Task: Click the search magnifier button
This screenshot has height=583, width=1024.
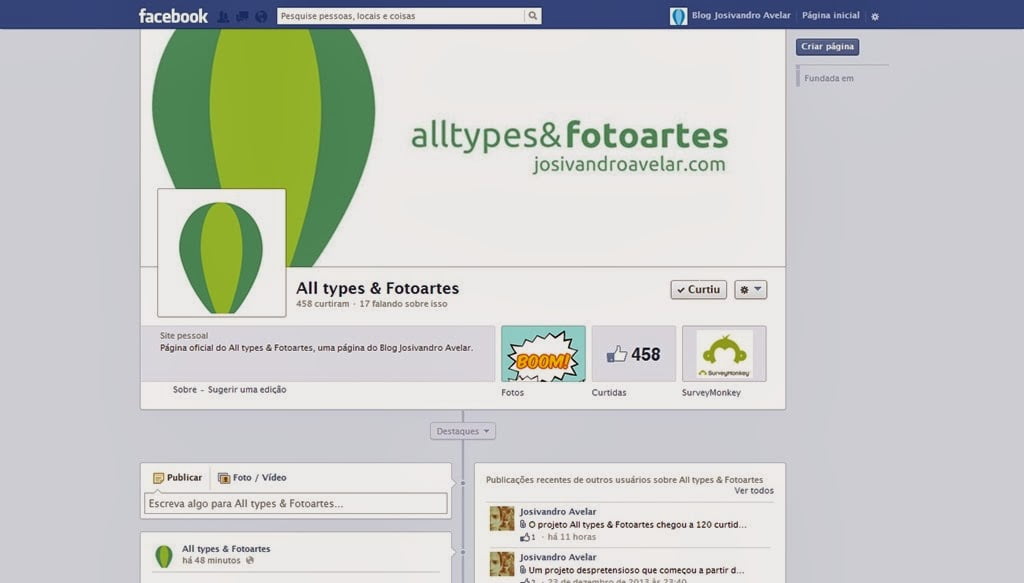Action: click(533, 16)
